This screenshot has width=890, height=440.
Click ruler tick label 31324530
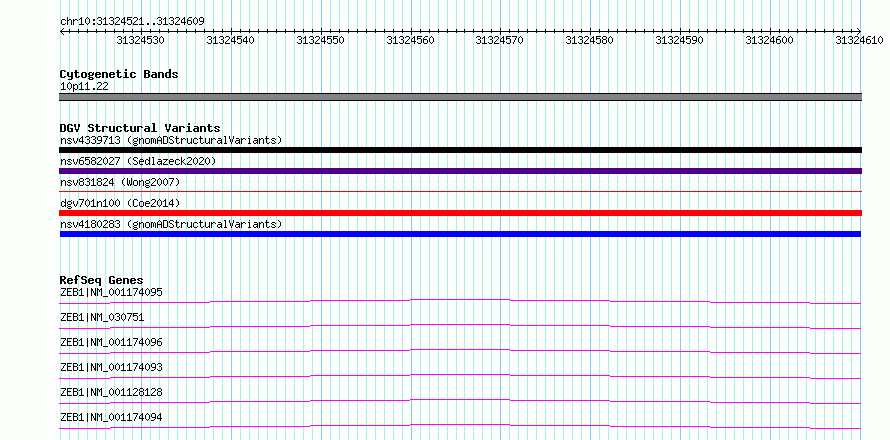pos(141,40)
